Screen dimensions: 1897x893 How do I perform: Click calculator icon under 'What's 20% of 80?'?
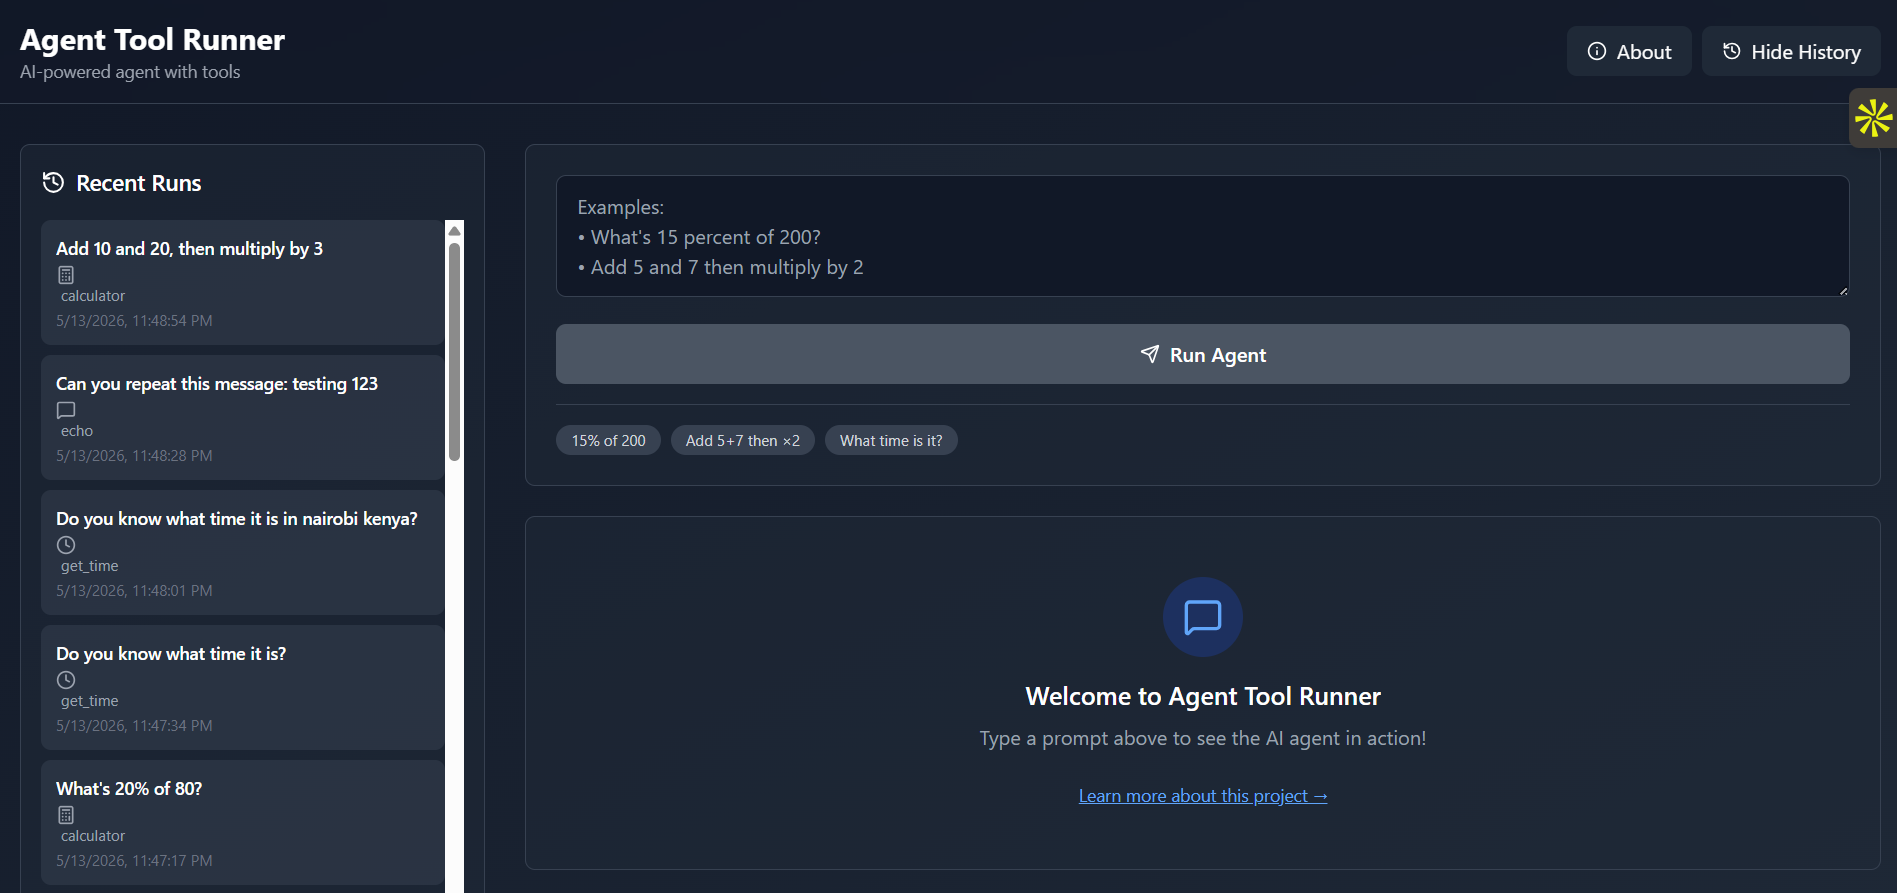point(66,815)
